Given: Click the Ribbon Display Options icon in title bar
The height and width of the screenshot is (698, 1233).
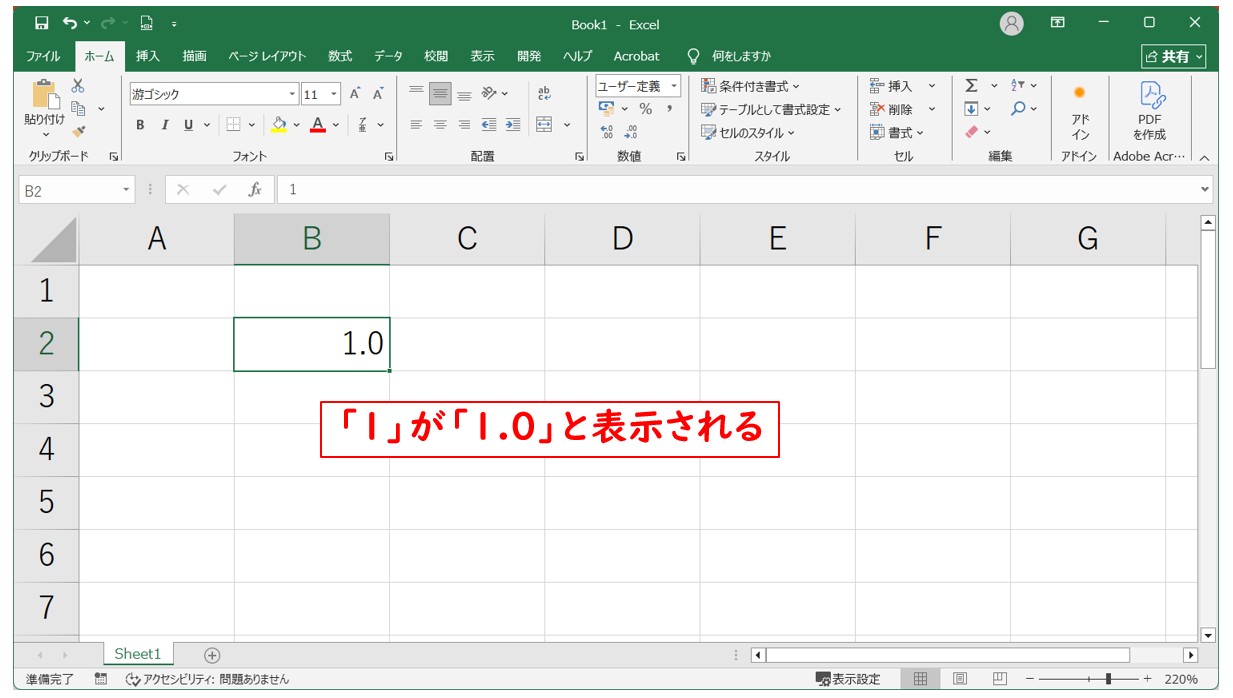Looking at the screenshot, I should 1058,23.
